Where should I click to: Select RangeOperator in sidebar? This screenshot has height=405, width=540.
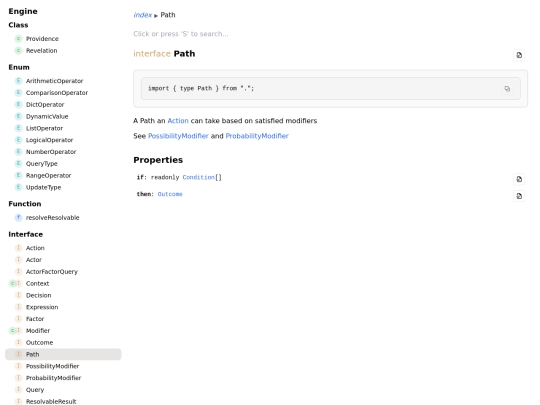49,175
